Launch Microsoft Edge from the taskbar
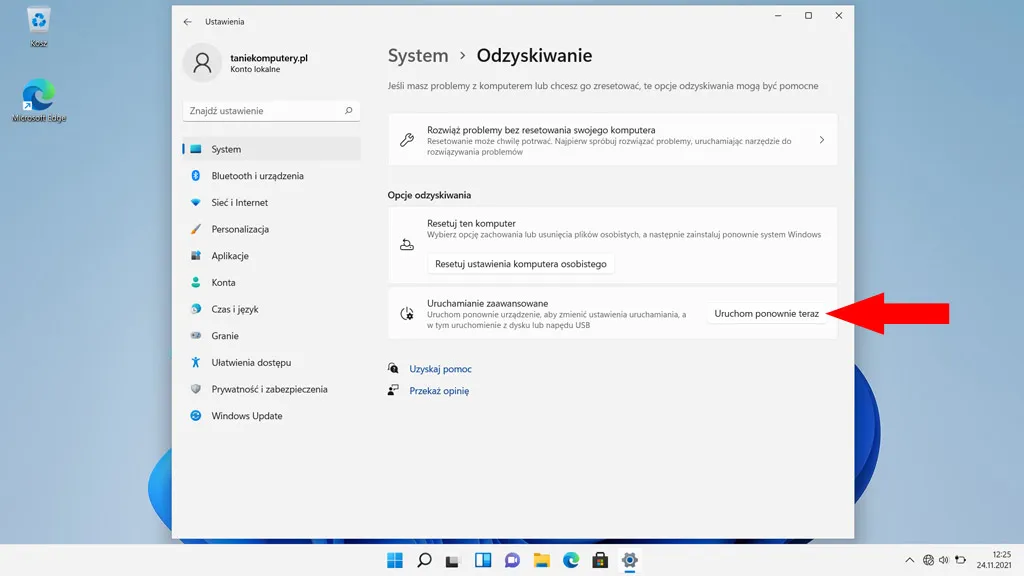Image resolution: width=1024 pixels, height=576 pixels. click(x=571, y=560)
